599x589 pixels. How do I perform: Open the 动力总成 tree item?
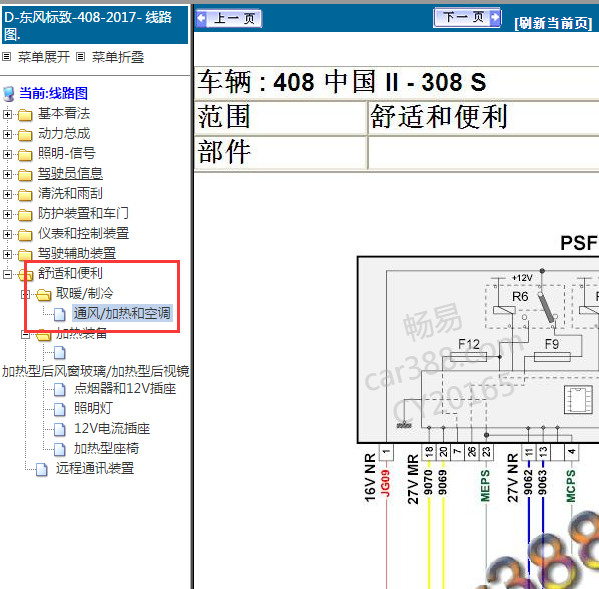(64, 133)
